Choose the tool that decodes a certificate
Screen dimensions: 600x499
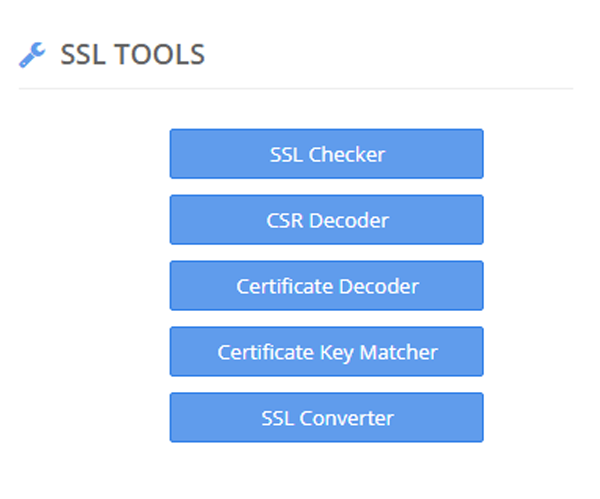(x=326, y=285)
